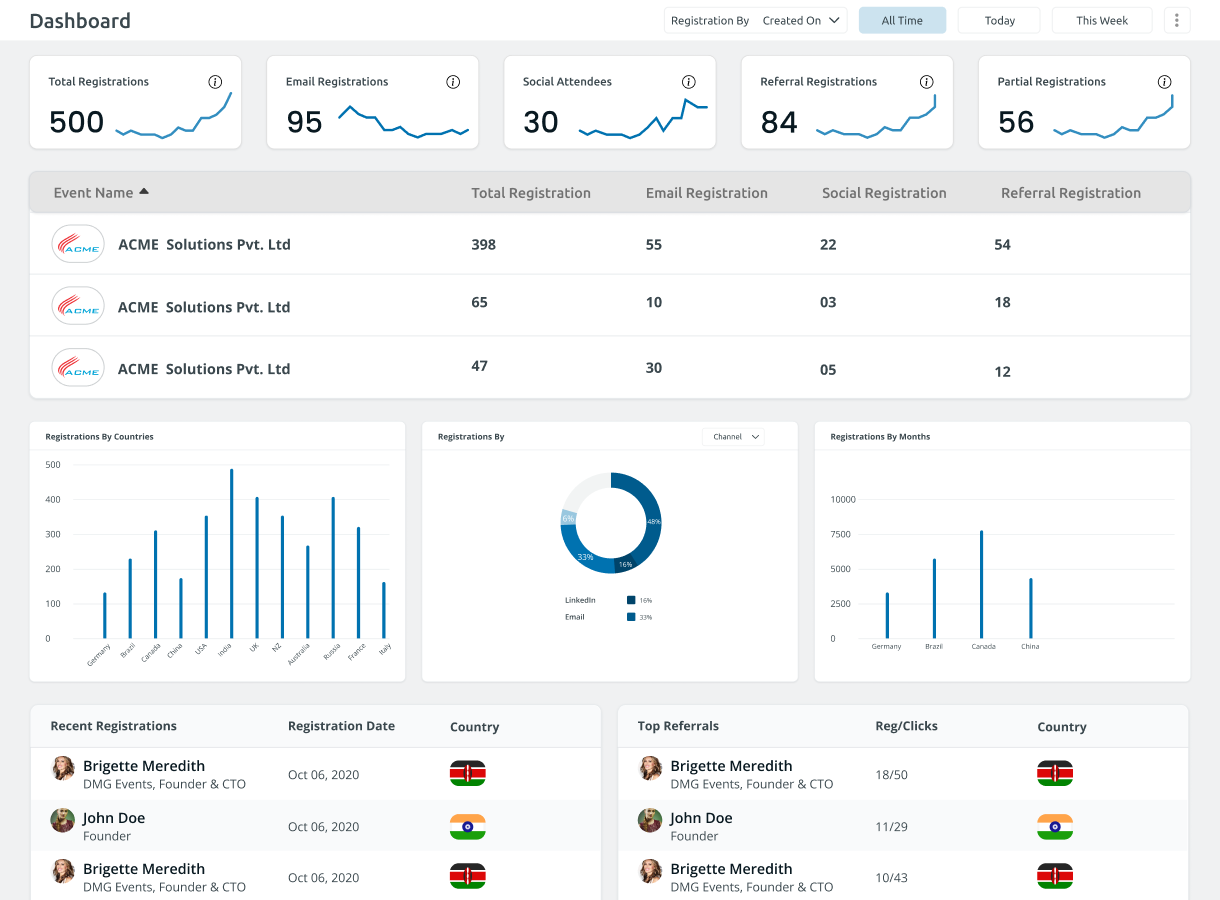Open the Channel dropdown in Registrations By chart
Screen dimensions: 1220x900
click(734, 437)
